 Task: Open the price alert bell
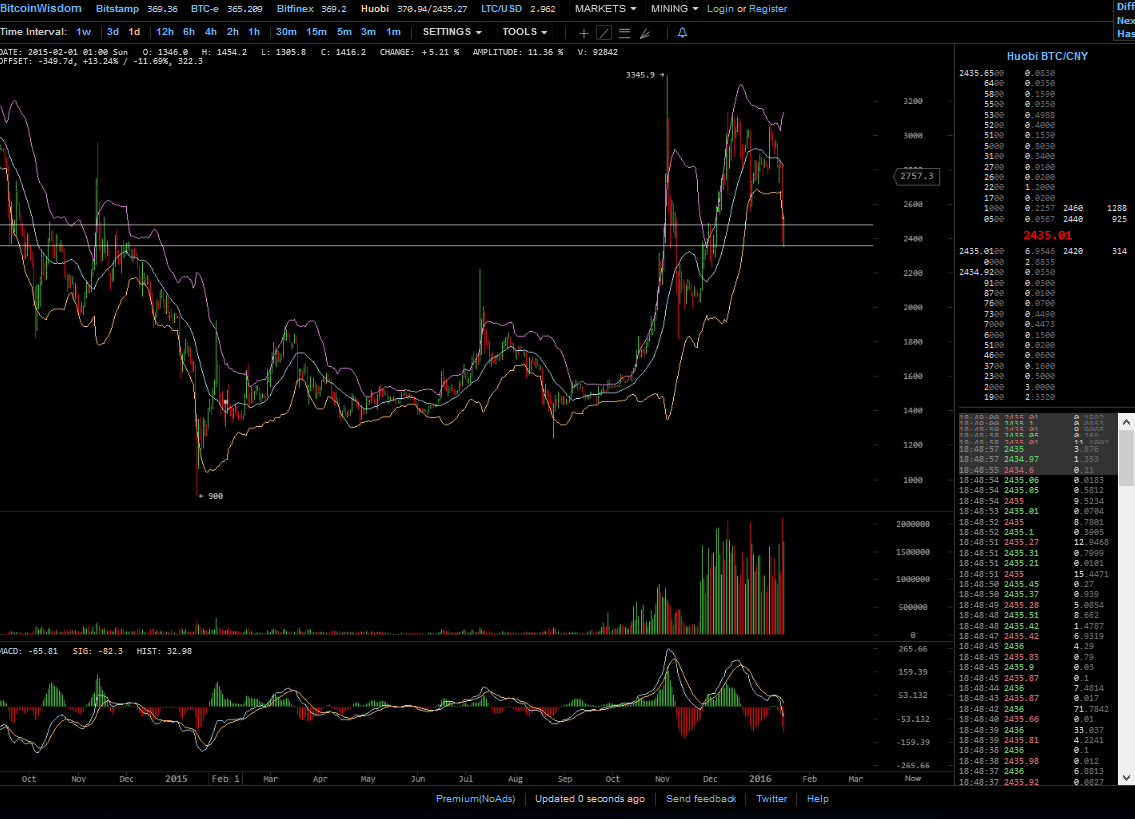click(x=682, y=33)
